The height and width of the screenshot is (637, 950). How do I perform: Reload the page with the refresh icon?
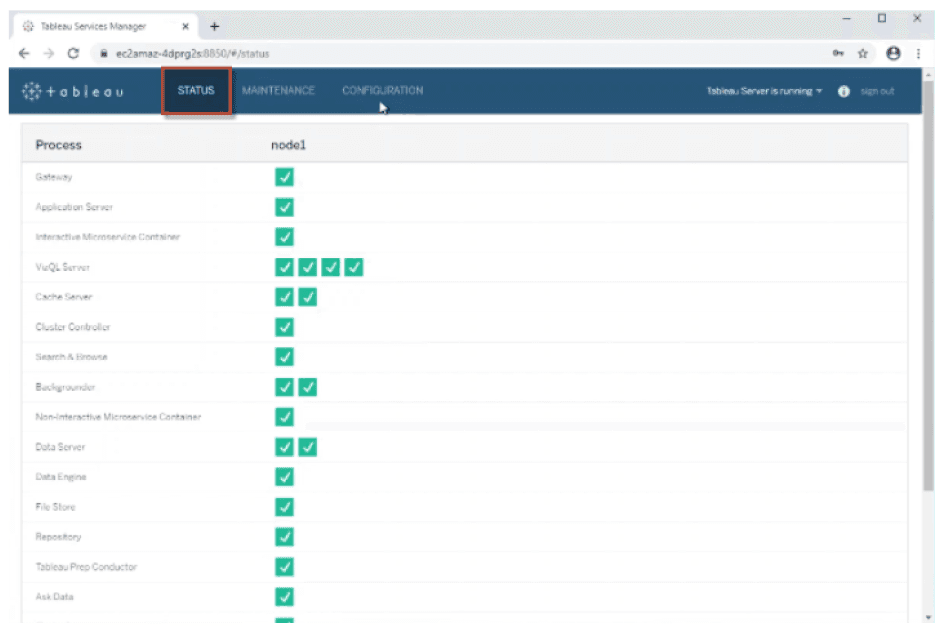tap(73, 53)
